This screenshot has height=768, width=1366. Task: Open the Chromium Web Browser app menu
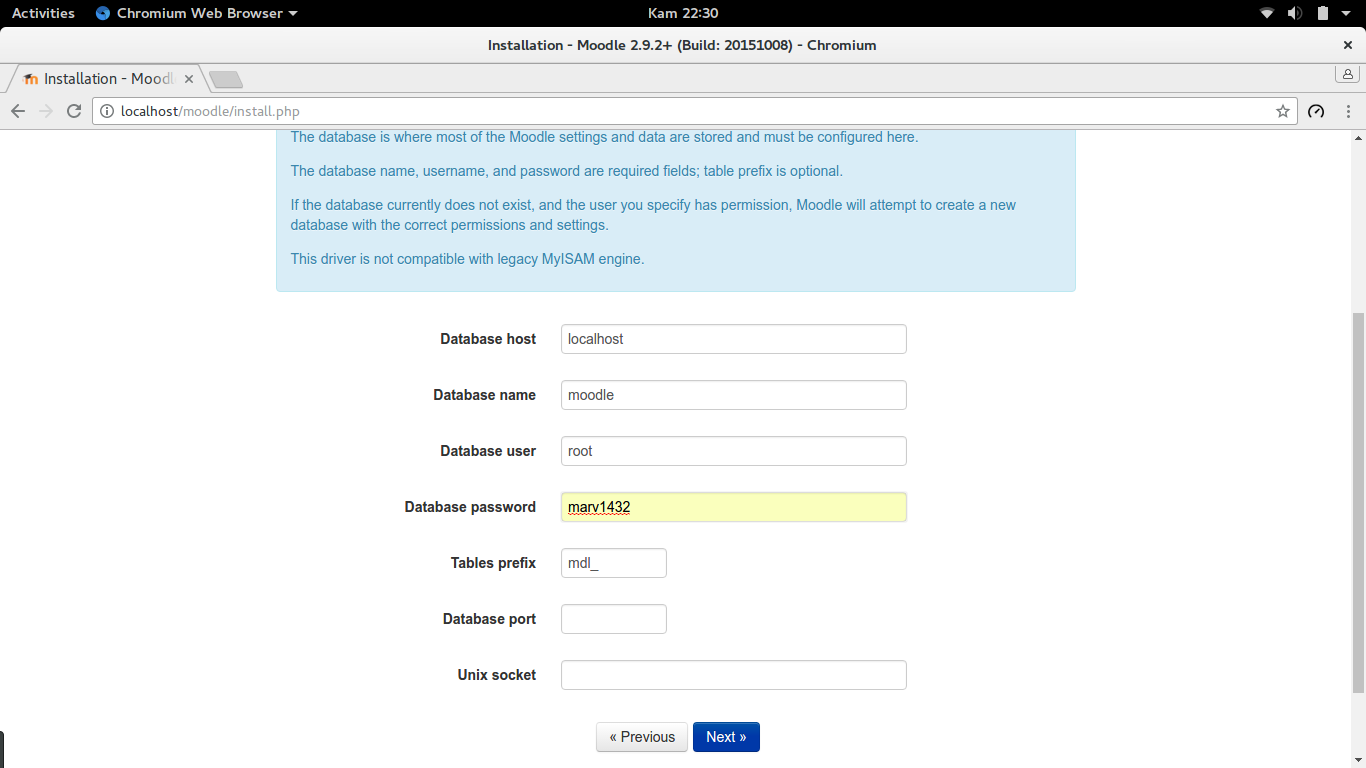(x=196, y=13)
